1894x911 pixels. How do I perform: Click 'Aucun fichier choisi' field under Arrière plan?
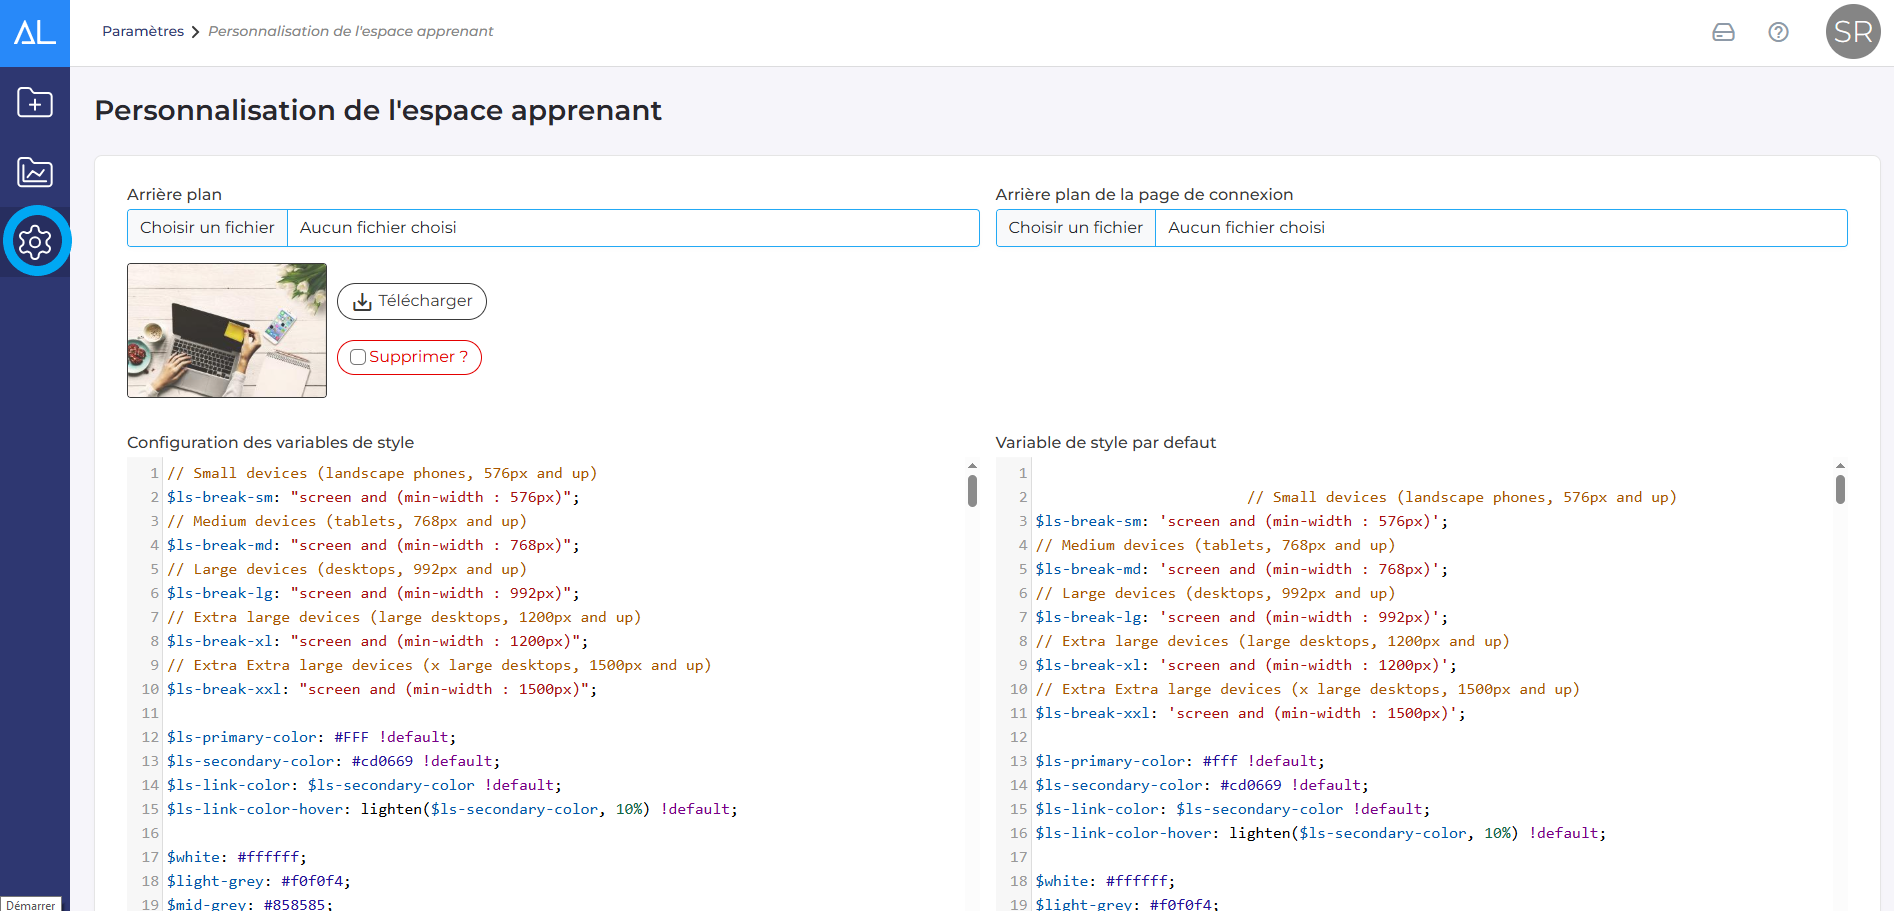(633, 228)
